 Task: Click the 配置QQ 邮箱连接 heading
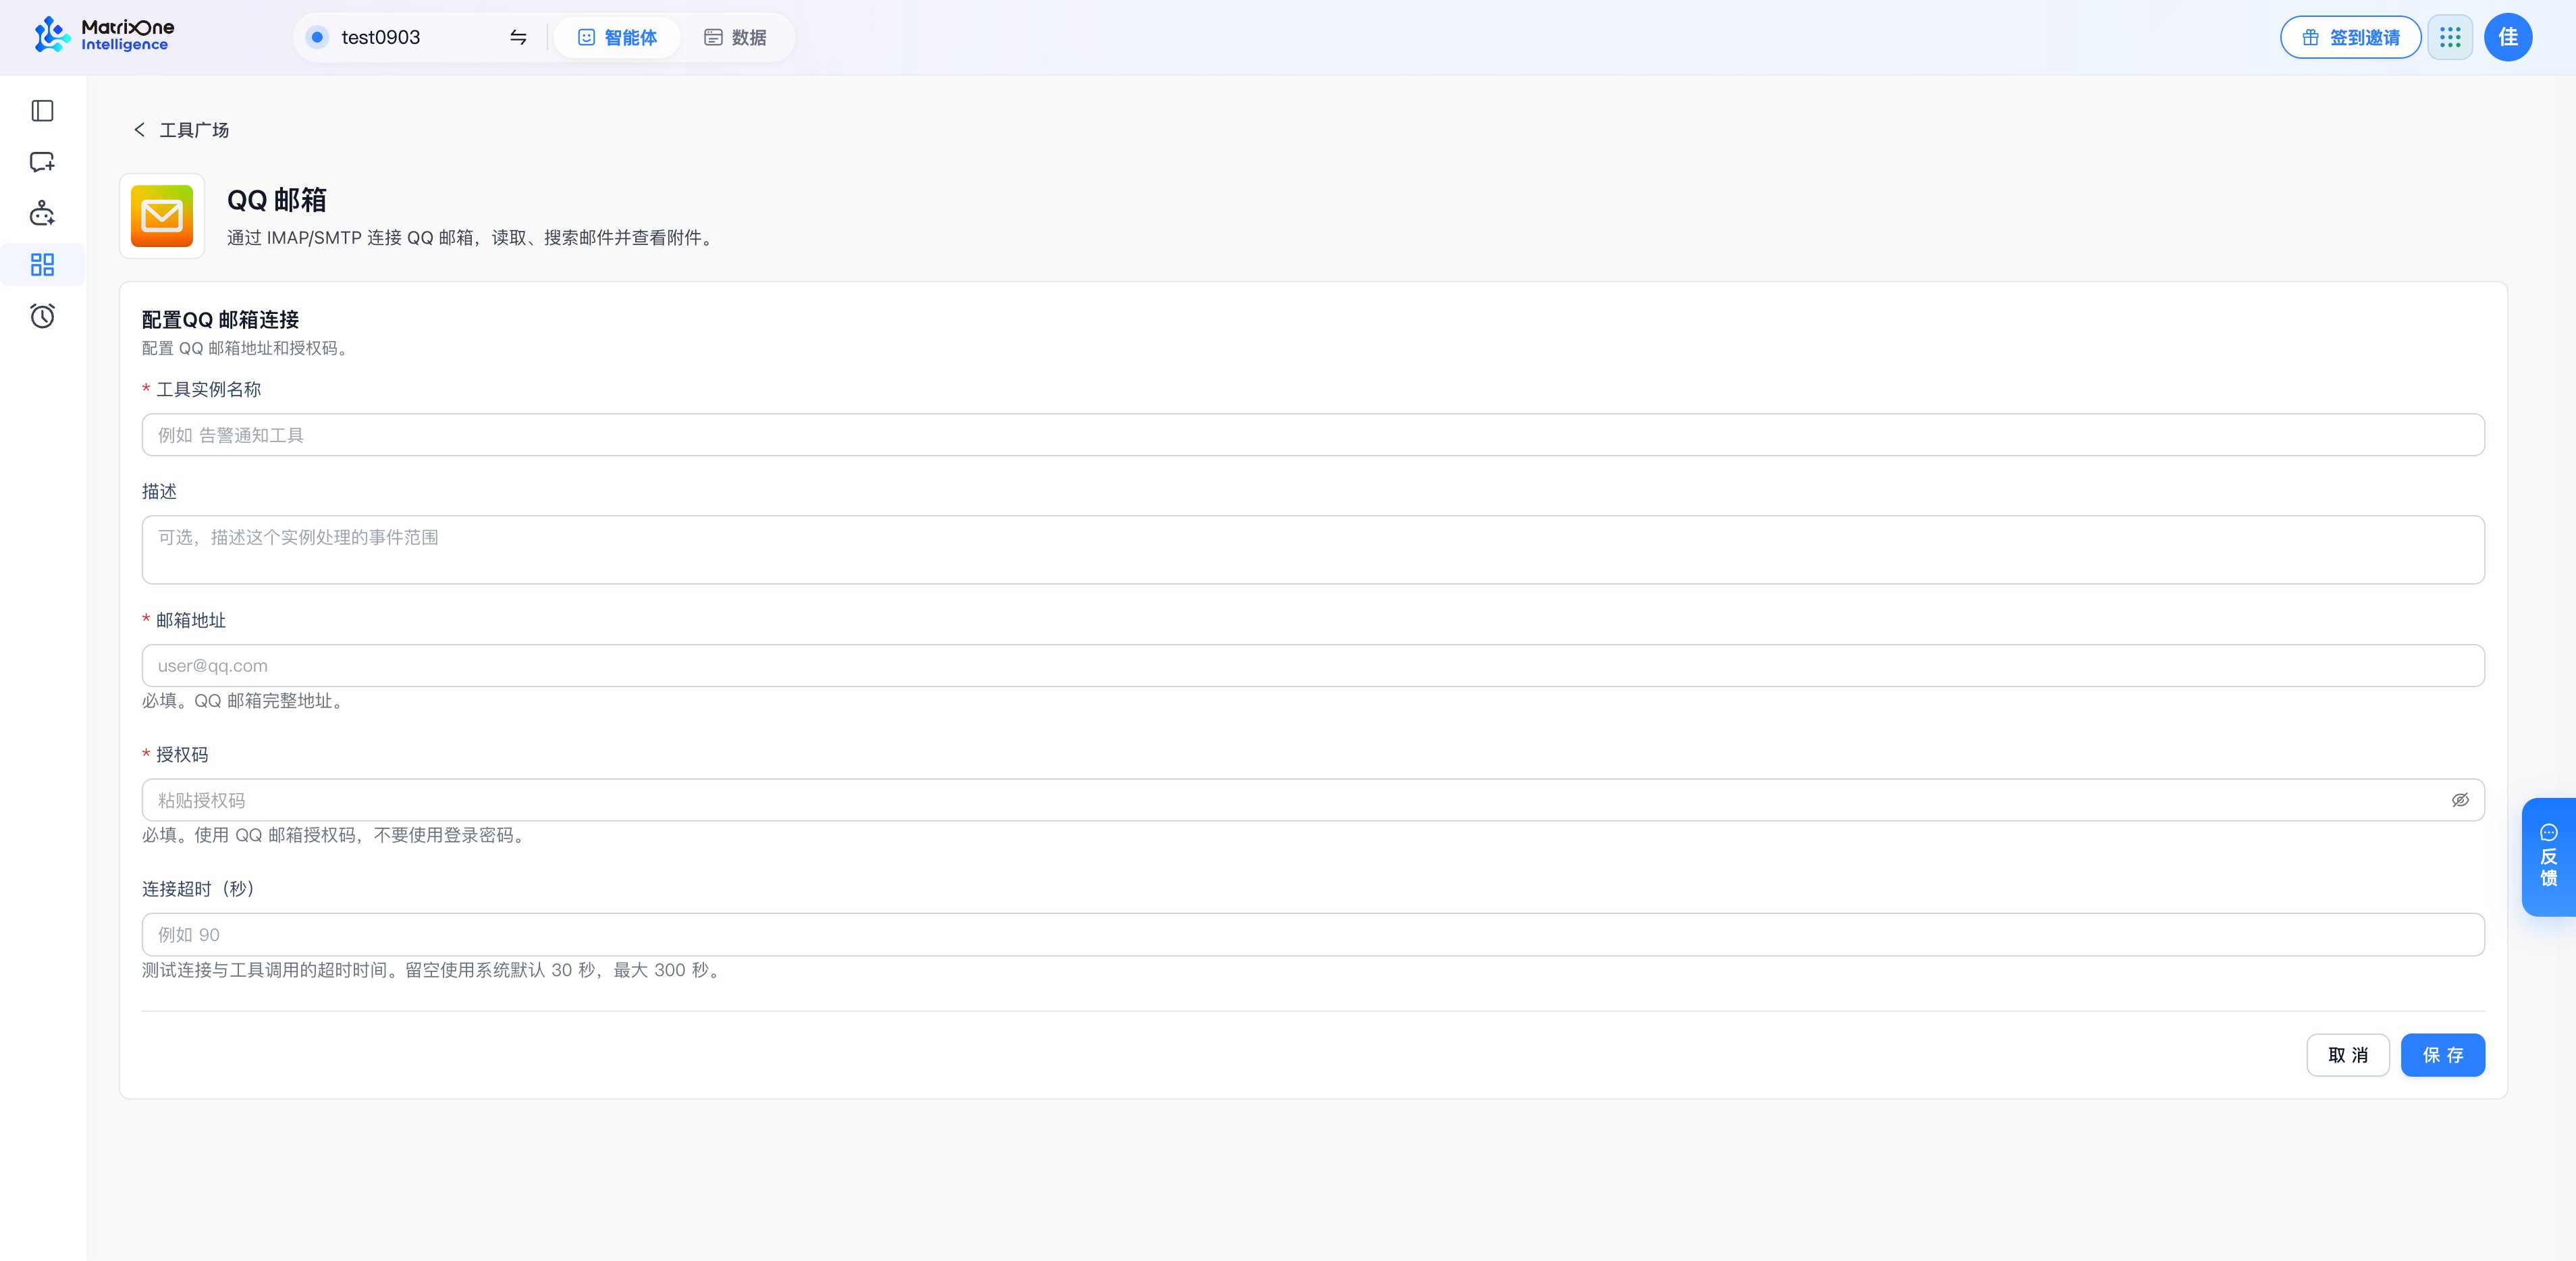click(x=220, y=320)
